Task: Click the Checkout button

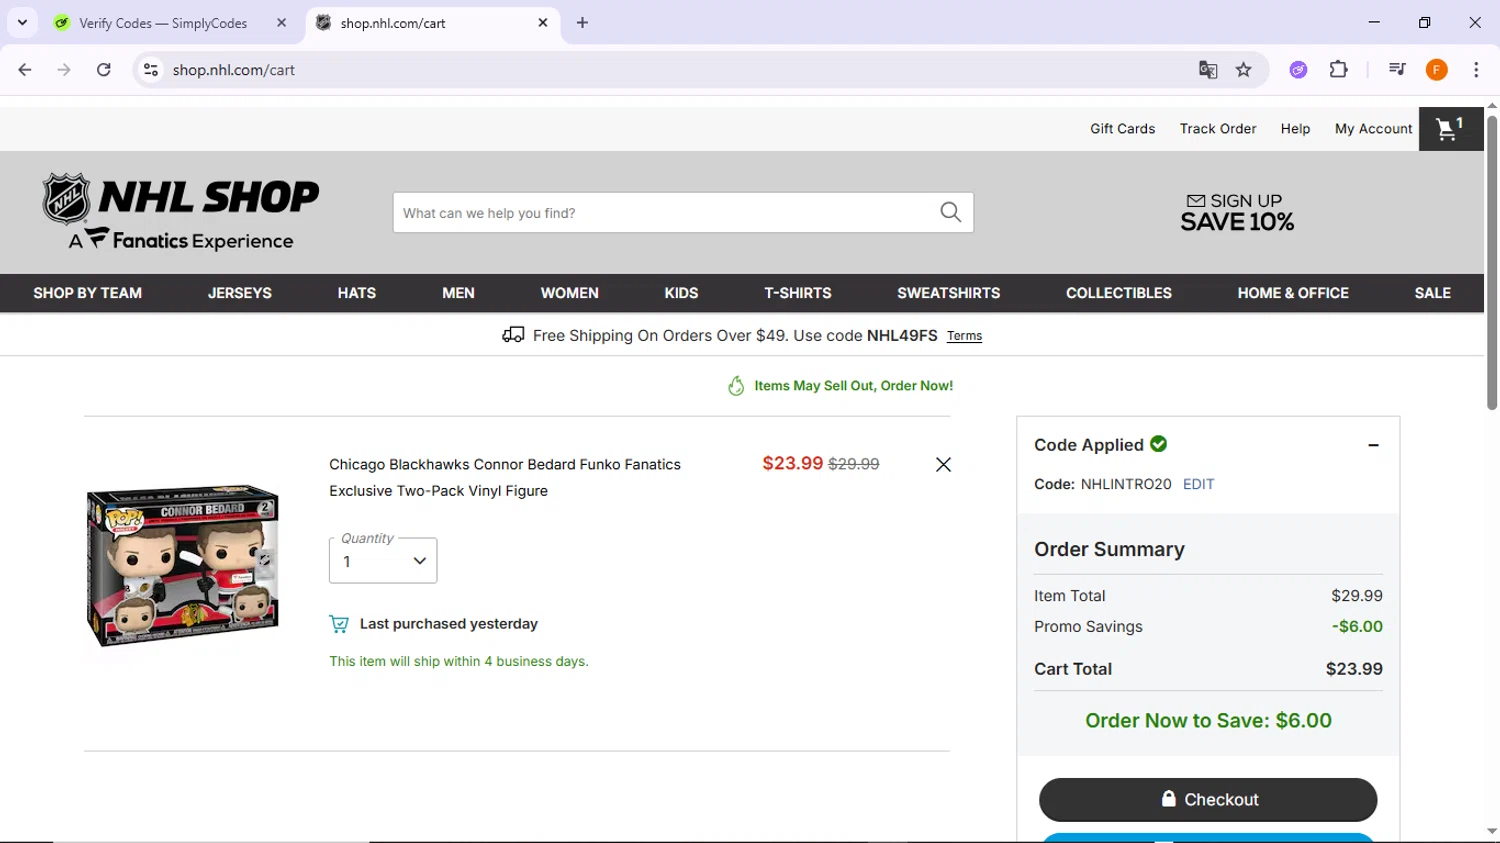Action: (1208, 799)
